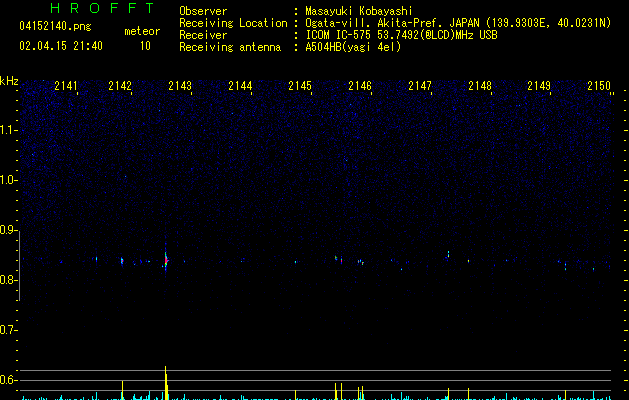
Task: Click the 2141 time marker
Action: pos(66,86)
